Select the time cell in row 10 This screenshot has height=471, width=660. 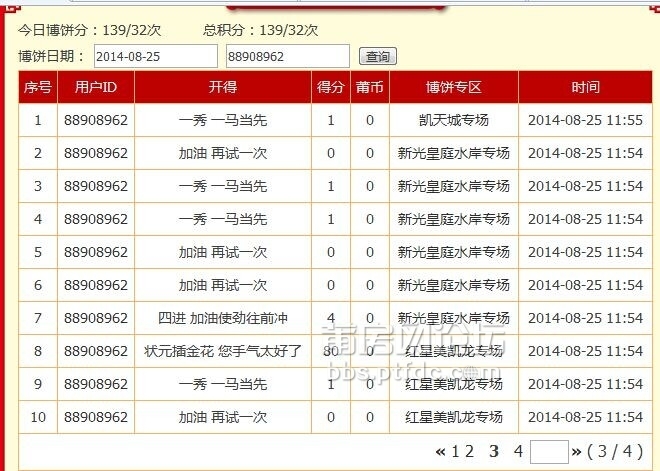(585, 417)
